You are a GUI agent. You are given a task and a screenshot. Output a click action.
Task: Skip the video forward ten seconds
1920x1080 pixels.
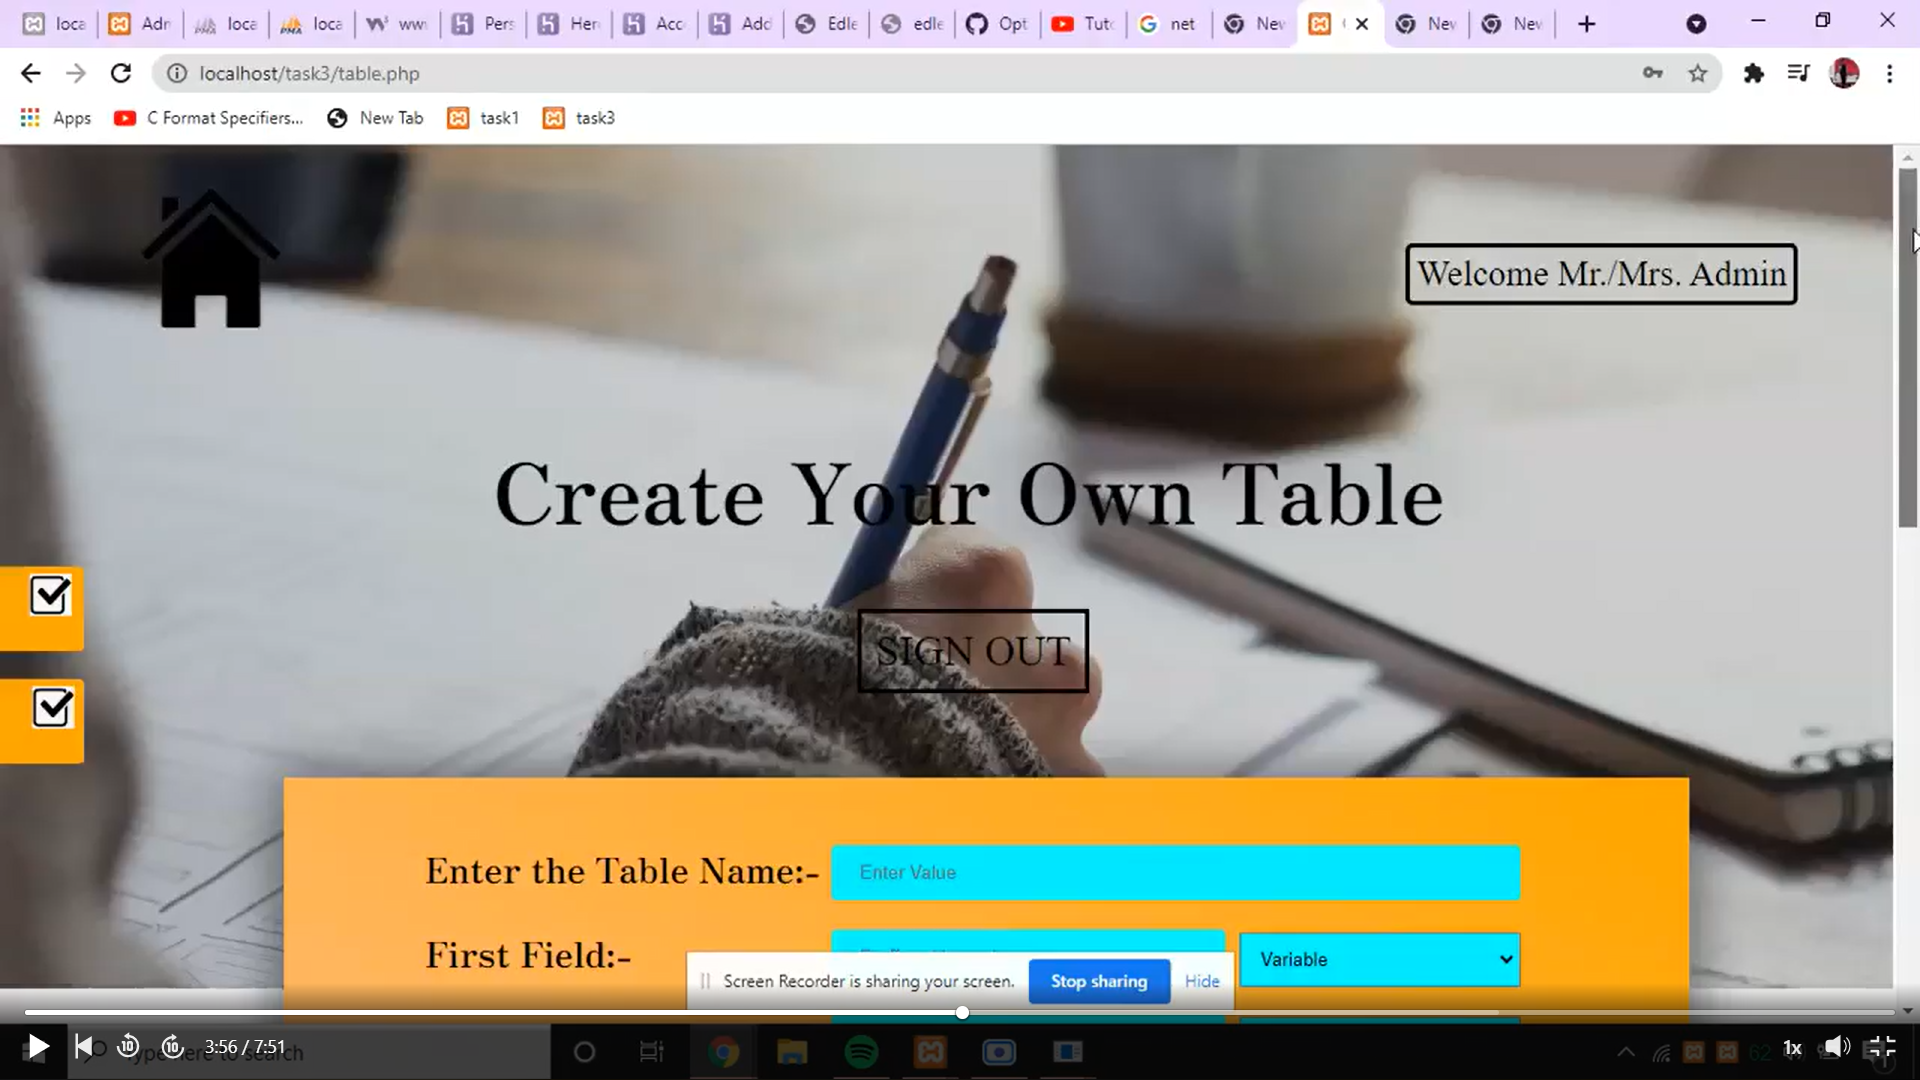pyautogui.click(x=172, y=1047)
